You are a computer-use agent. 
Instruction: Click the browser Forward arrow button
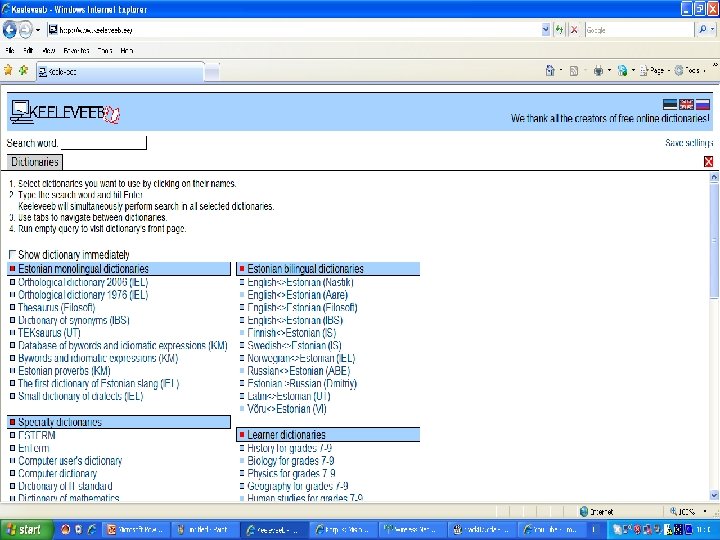coord(26,30)
